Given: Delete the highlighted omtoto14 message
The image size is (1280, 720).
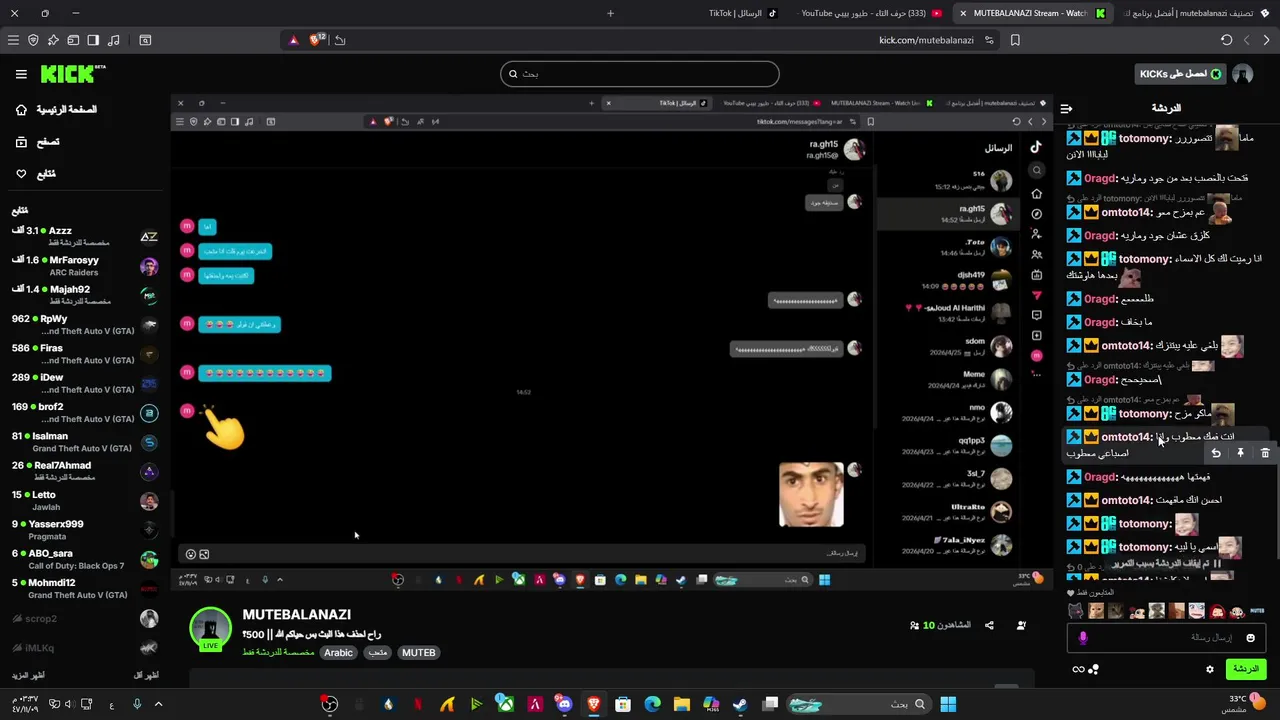Looking at the screenshot, I should click(x=1265, y=453).
